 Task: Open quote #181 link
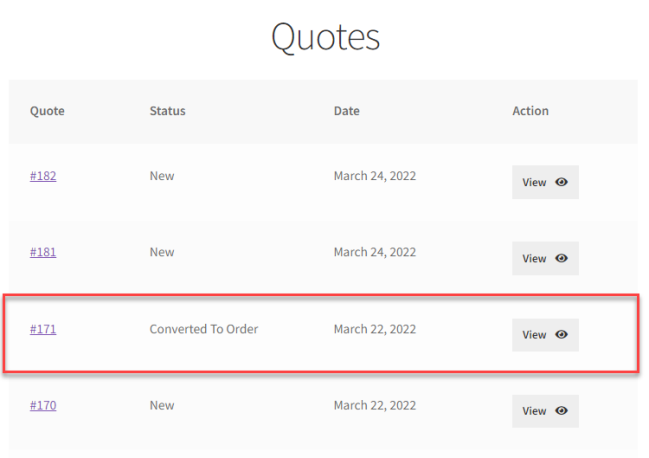tap(43, 252)
